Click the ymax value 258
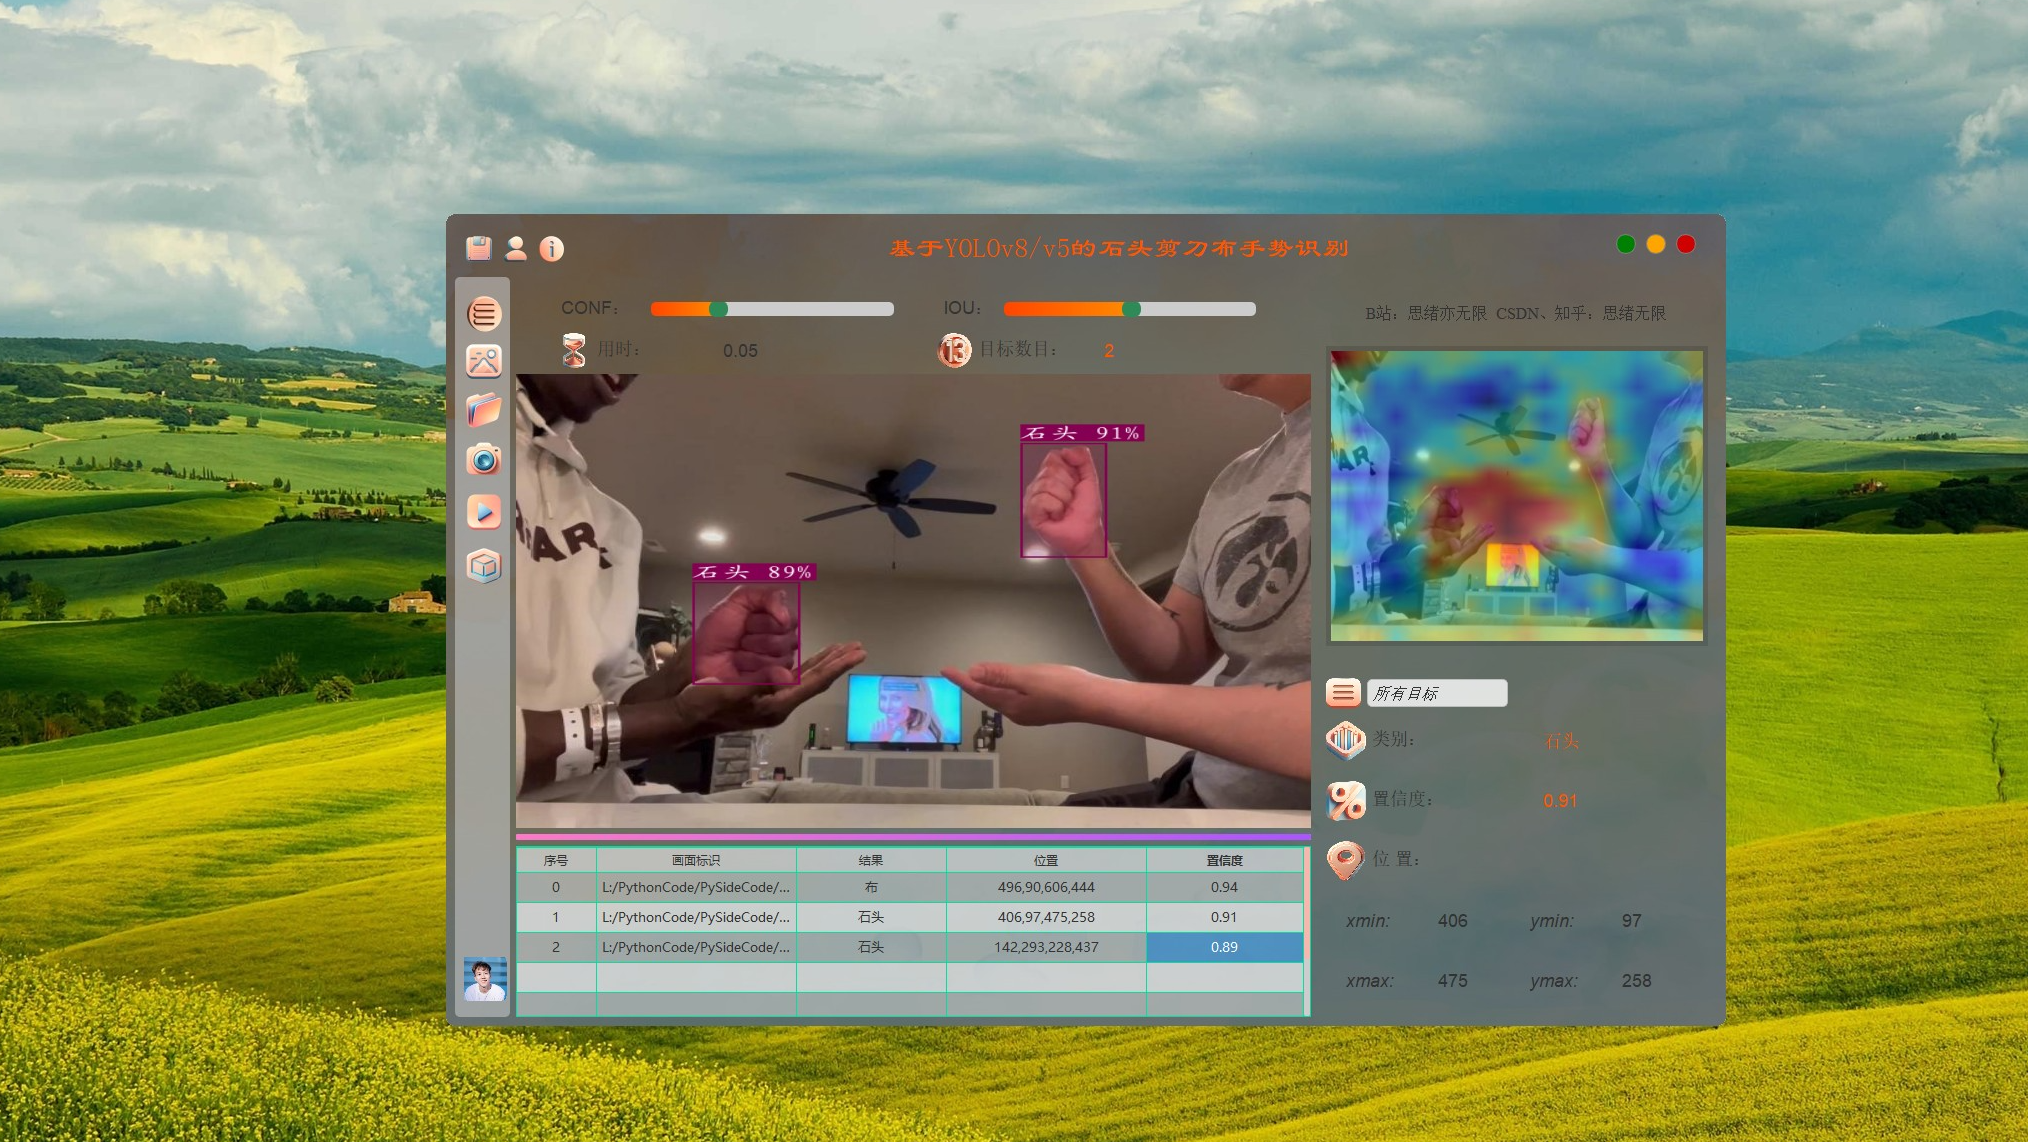The height and width of the screenshot is (1142, 2028). pyautogui.click(x=1637, y=981)
